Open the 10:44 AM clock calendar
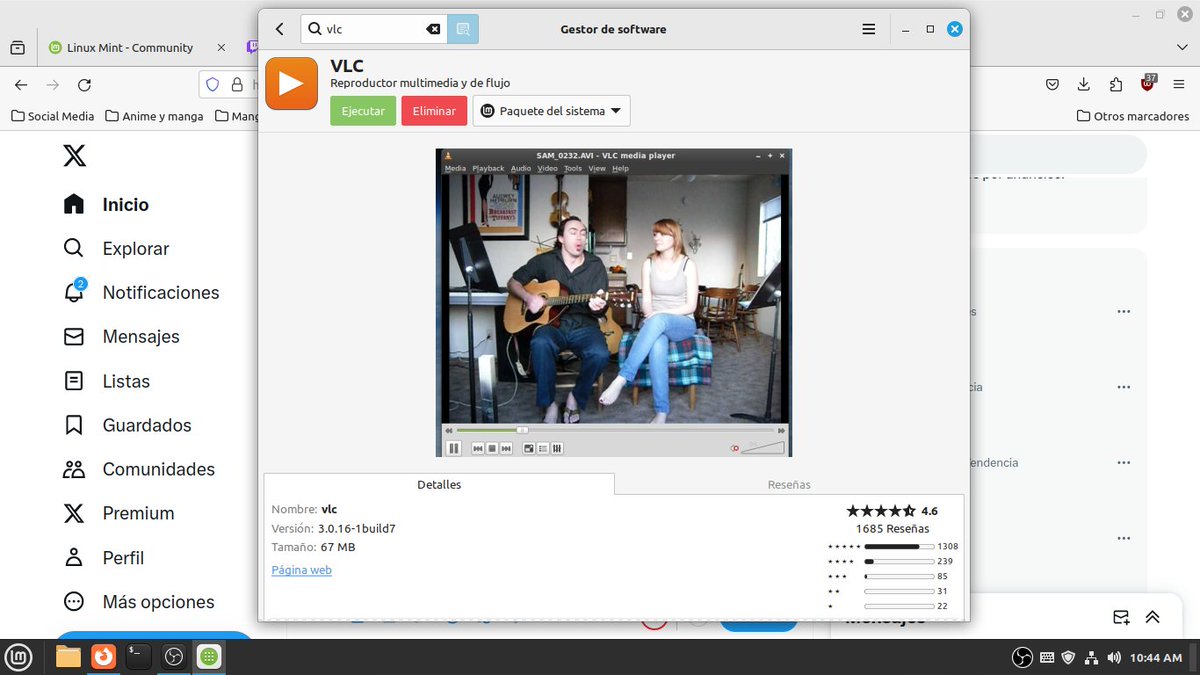 tap(1156, 657)
